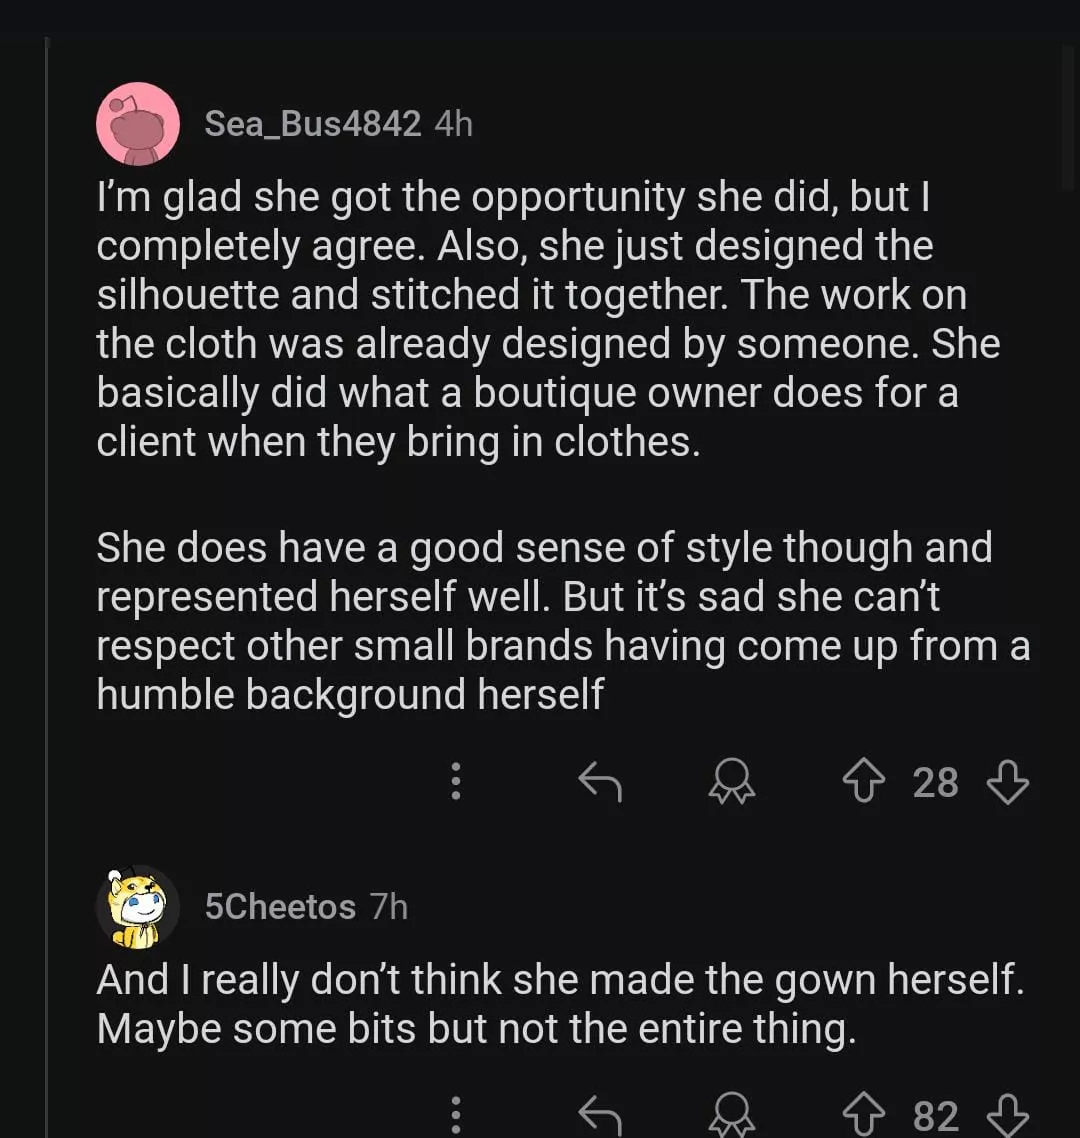This screenshot has height=1138, width=1080.
Task: Upvote the comment with 28 points
Action: 865,781
